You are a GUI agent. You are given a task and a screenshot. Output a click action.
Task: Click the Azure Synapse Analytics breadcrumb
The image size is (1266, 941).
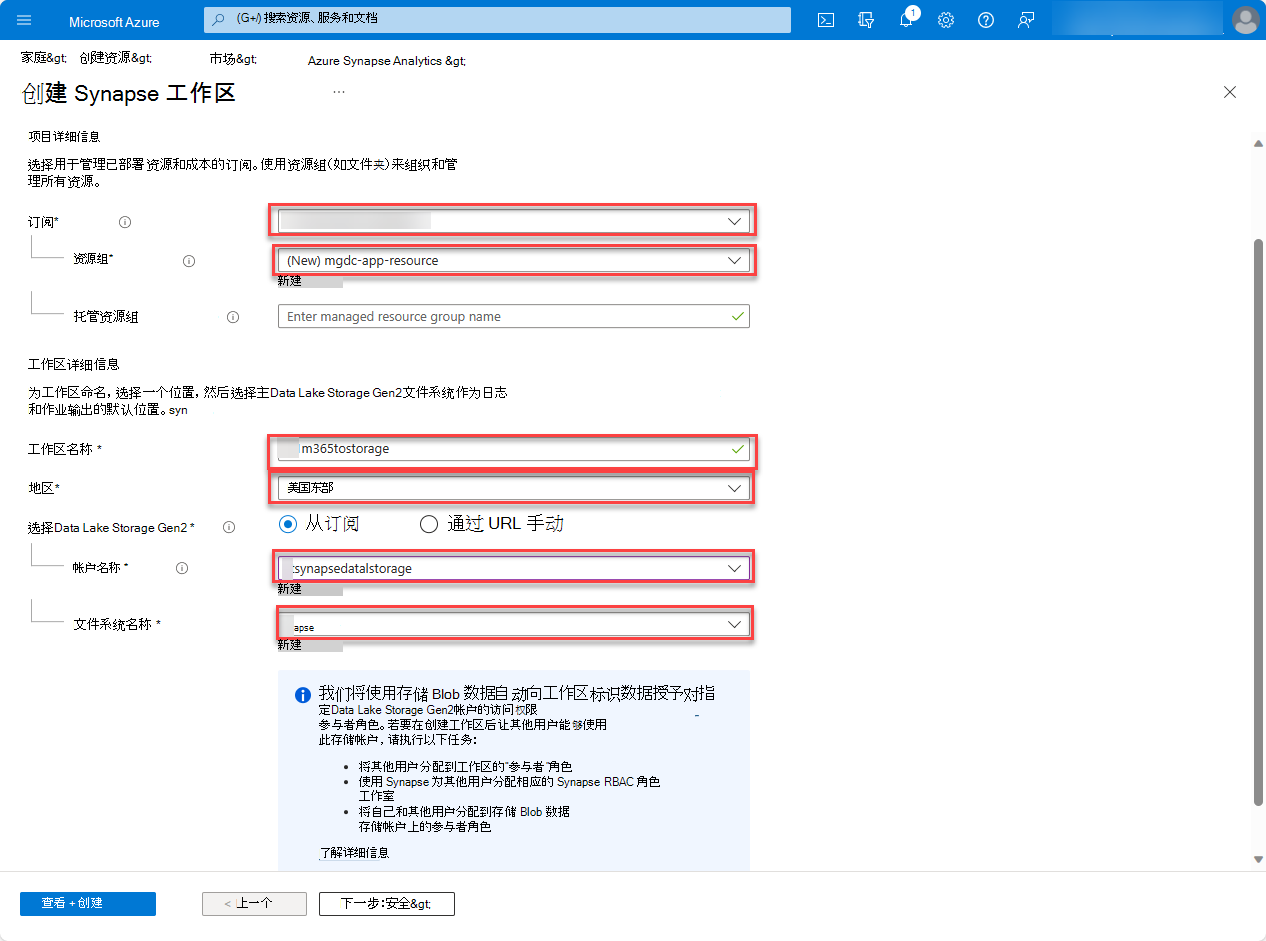pos(386,61)
